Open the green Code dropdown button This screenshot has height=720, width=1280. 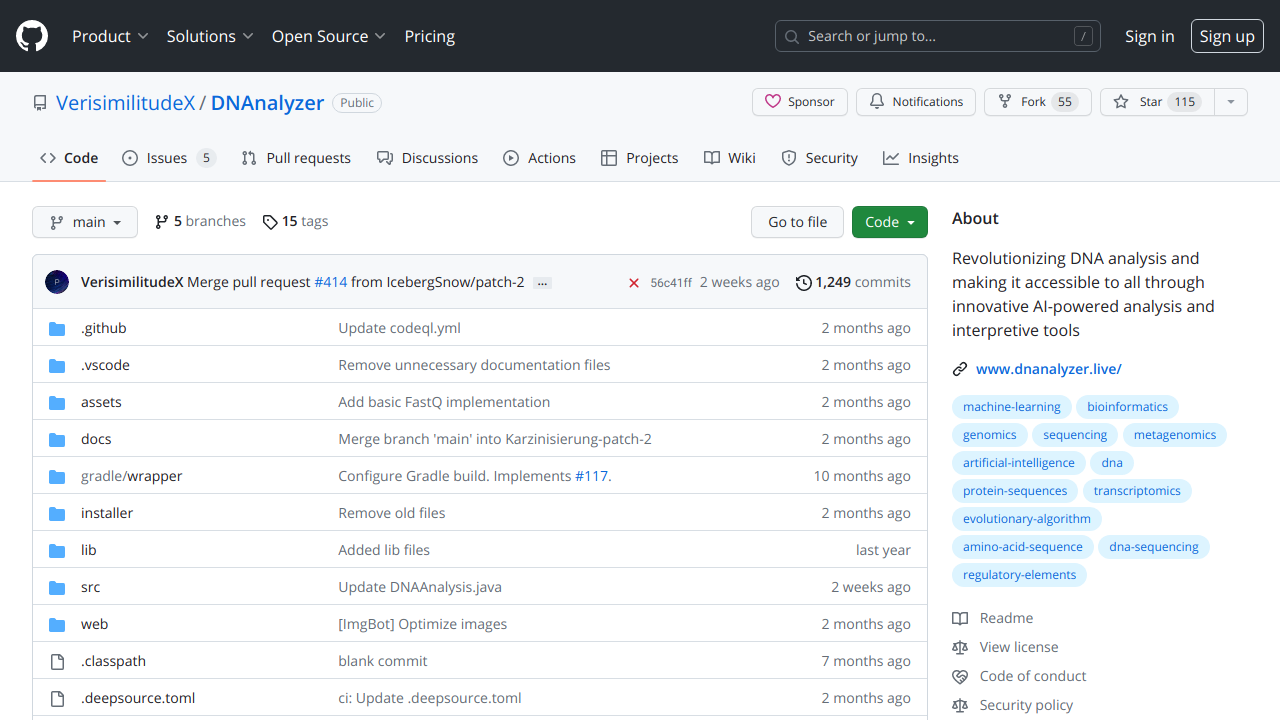(890, 222)
